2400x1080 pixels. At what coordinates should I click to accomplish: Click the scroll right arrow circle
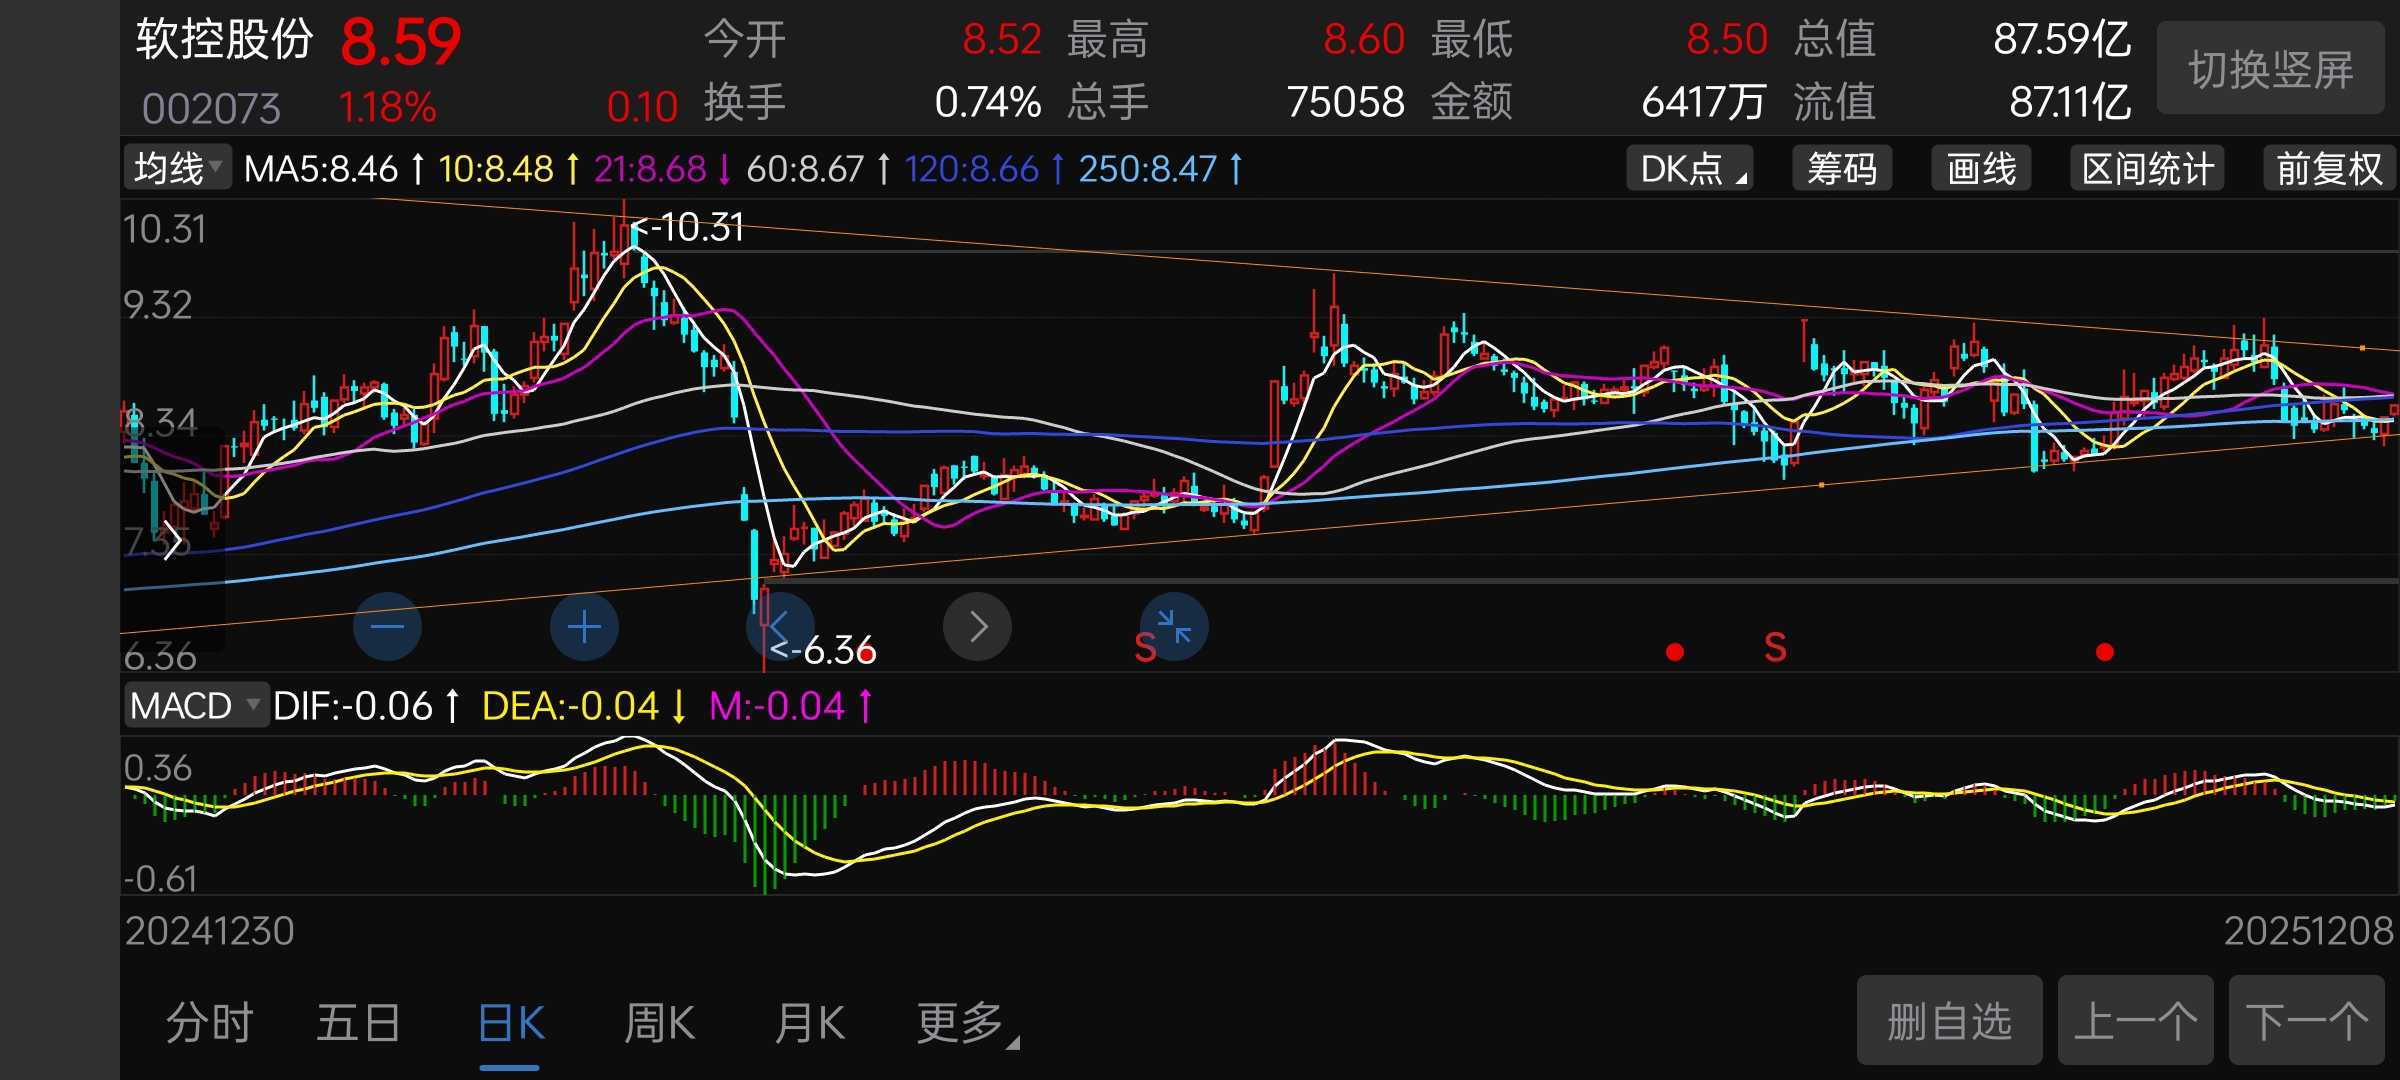pos(977,627)
